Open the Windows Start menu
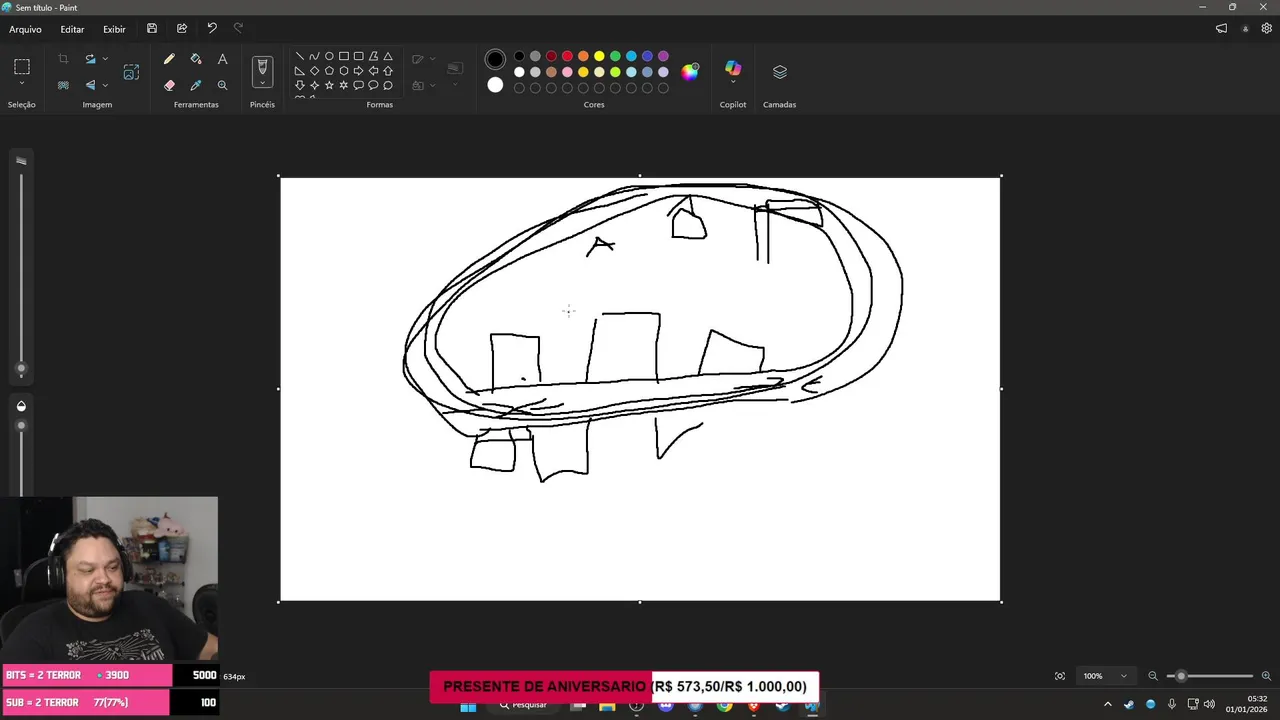Image resolution: width=1280 pixels, height=720 pixels. [468, 706]
